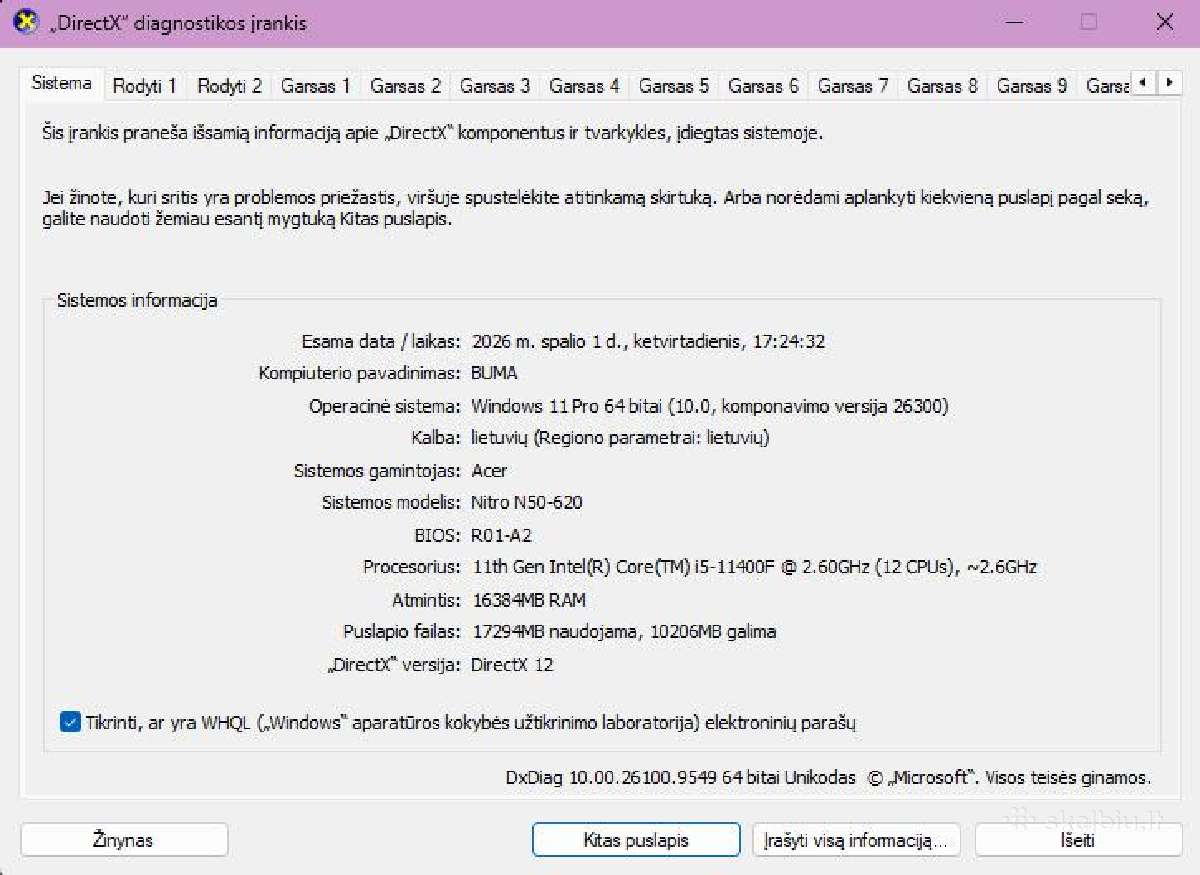The image size is (1200, 875).
Task: Show the Garsas 6 tab
Action: [x=763, y=86]
